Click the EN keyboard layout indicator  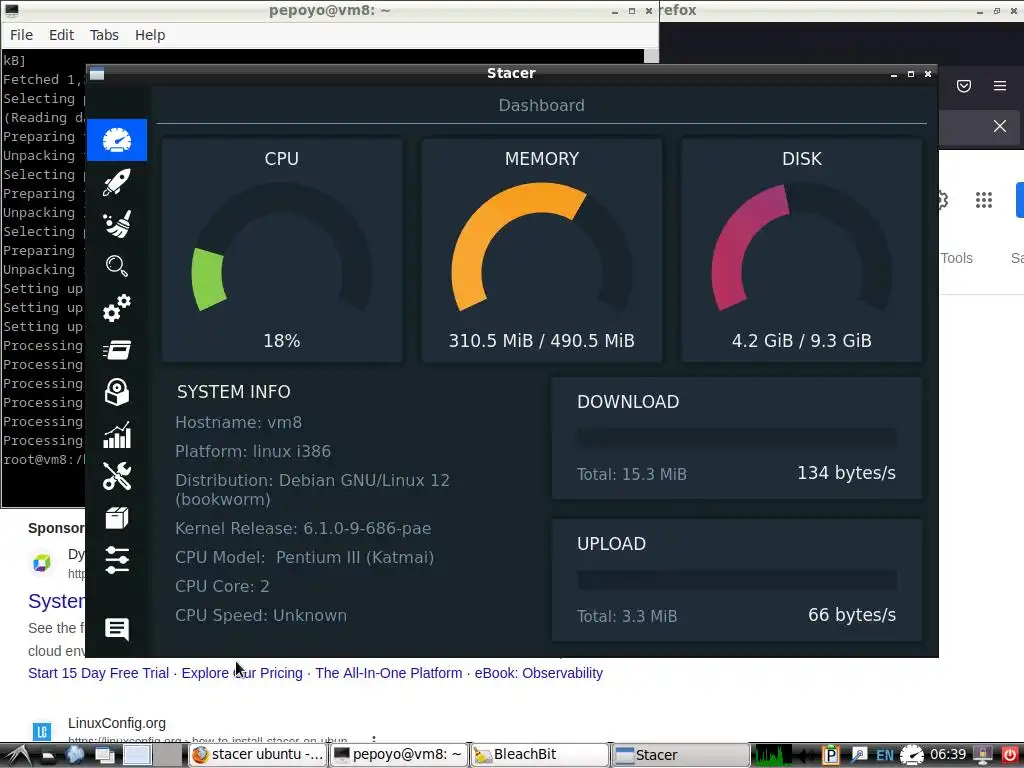point(884,755)
